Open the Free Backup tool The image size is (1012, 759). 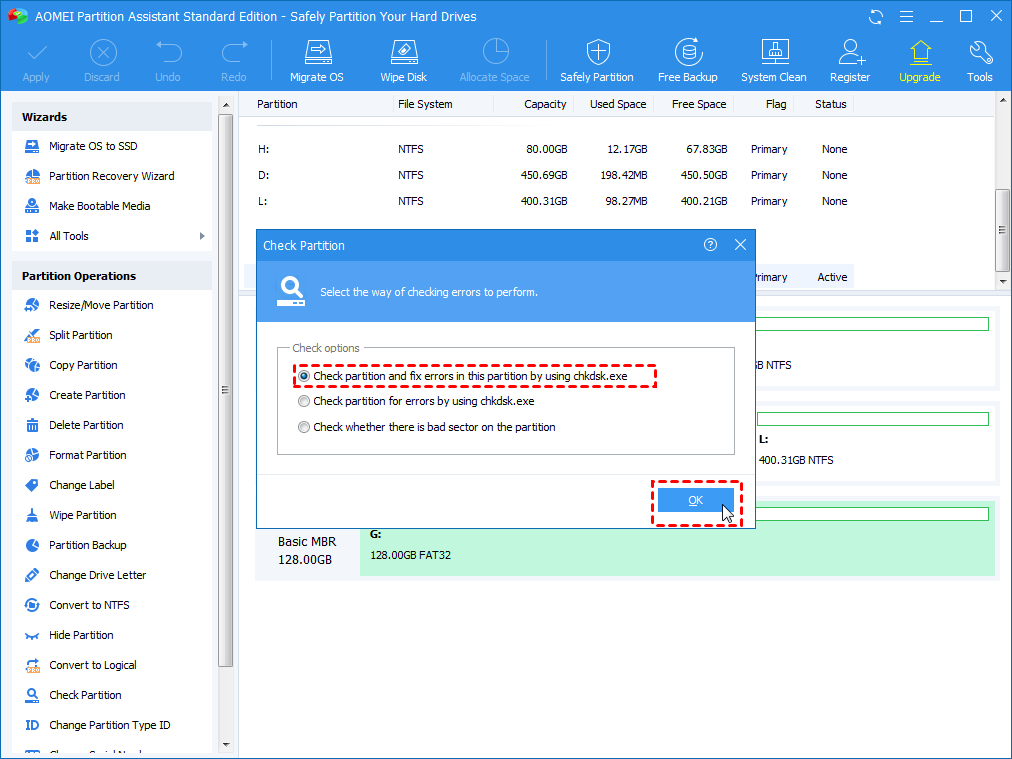(x=687, y=61)
